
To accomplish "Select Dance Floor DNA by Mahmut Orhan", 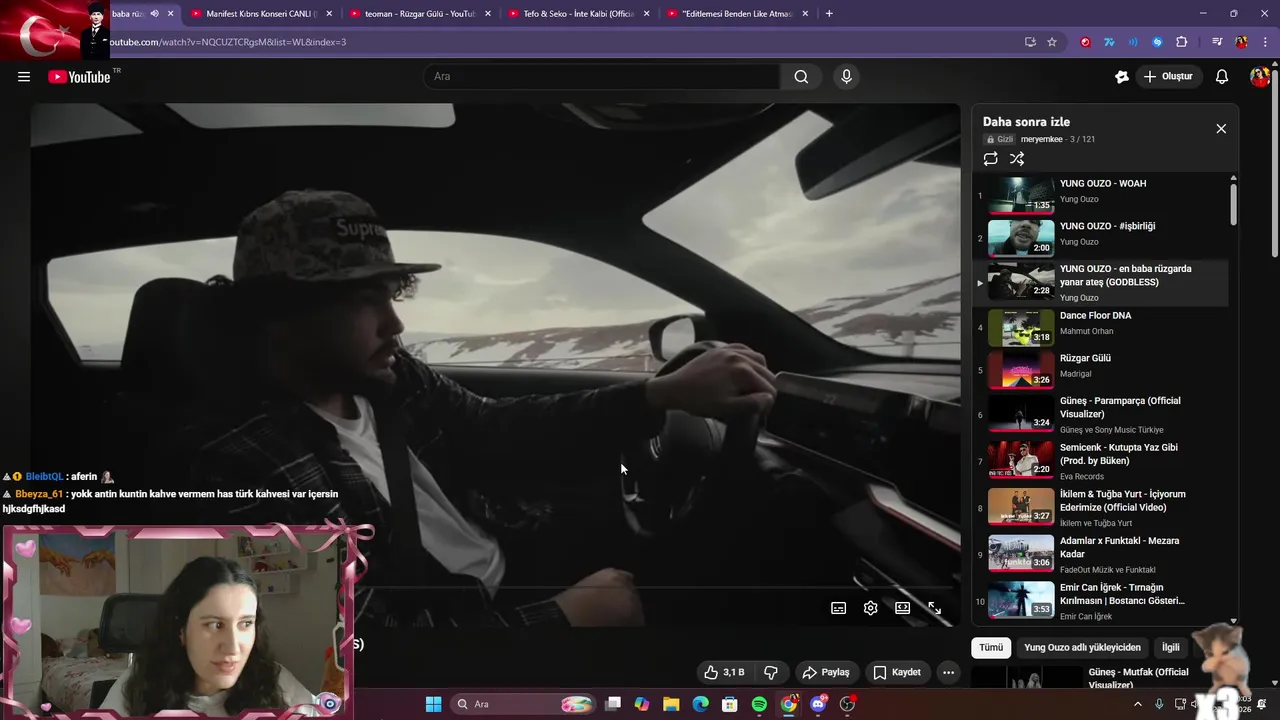I will [1100, 327].
